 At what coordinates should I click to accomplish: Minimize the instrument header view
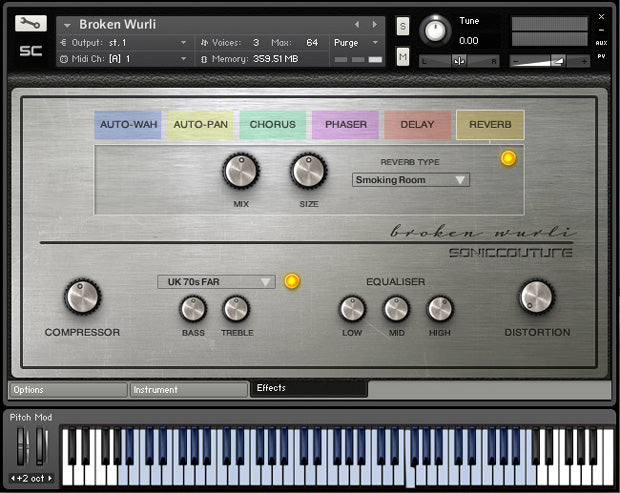[601, 30]
